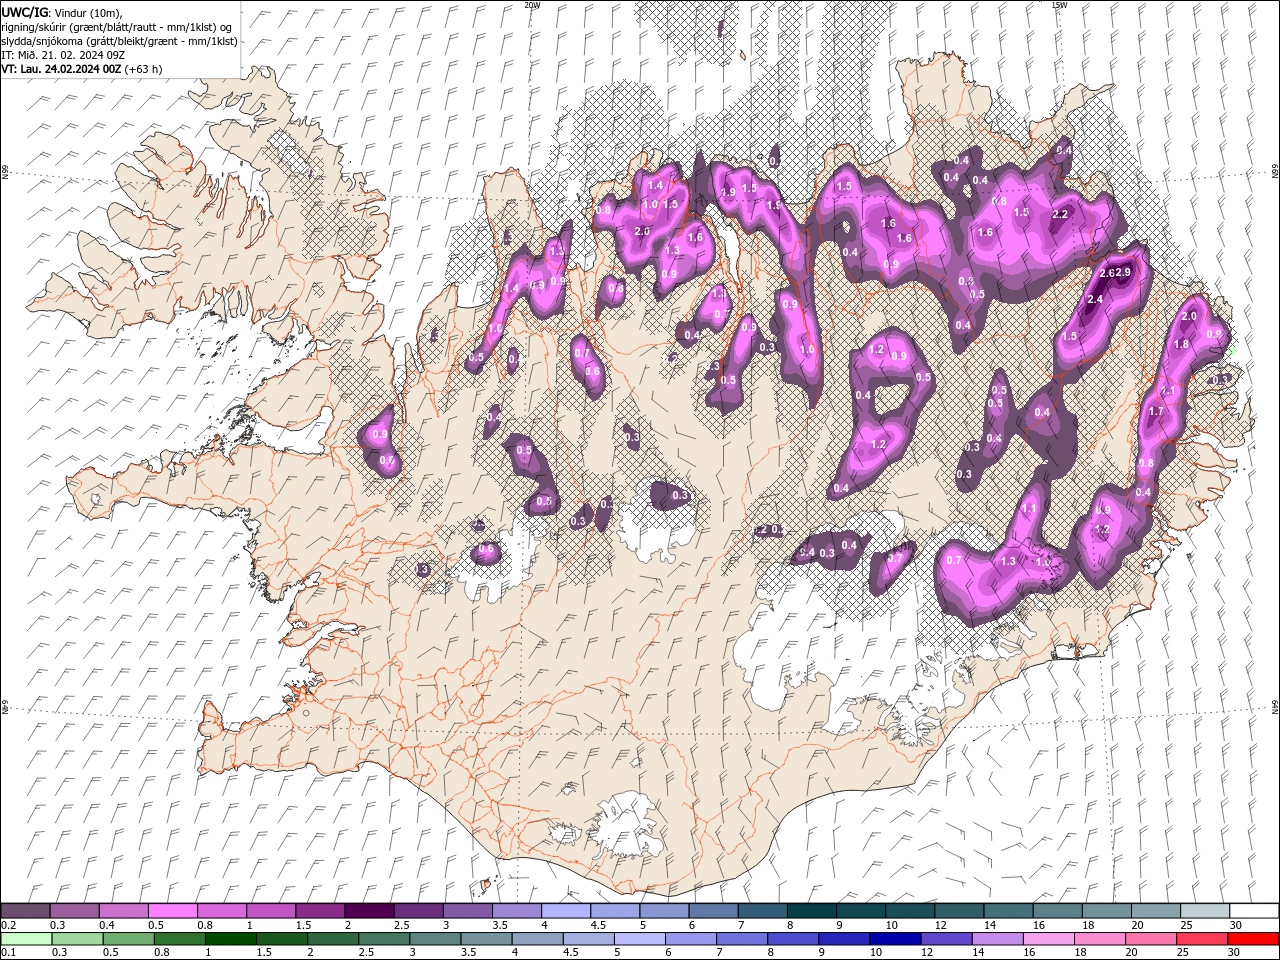Screen dimensions: 1280x960
Task: Click the grey 20 snow legend swatch
Action: (1156, 911)
